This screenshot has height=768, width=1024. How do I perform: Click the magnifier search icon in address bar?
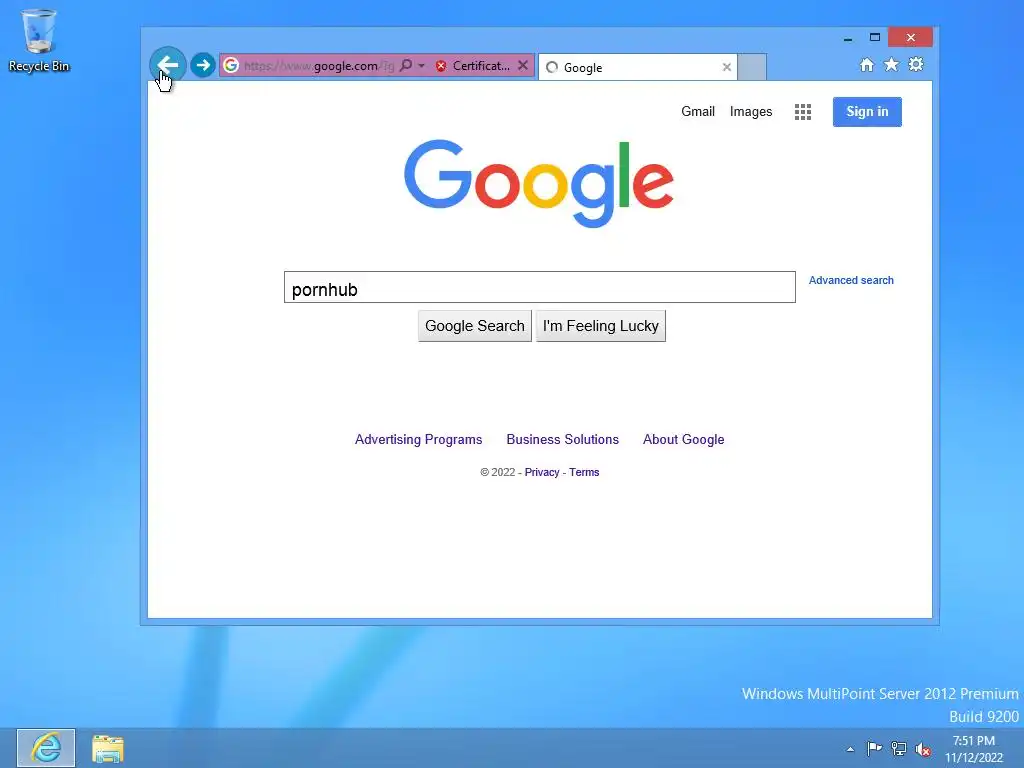point(406,65)
